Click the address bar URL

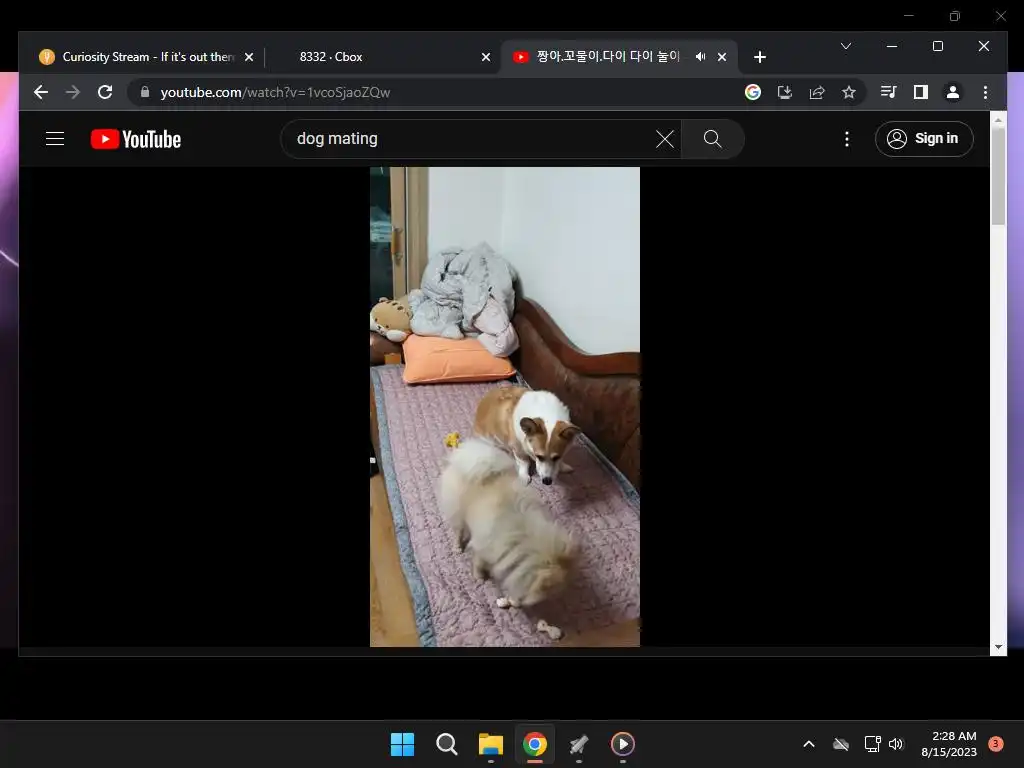click(x=275, y=93)
